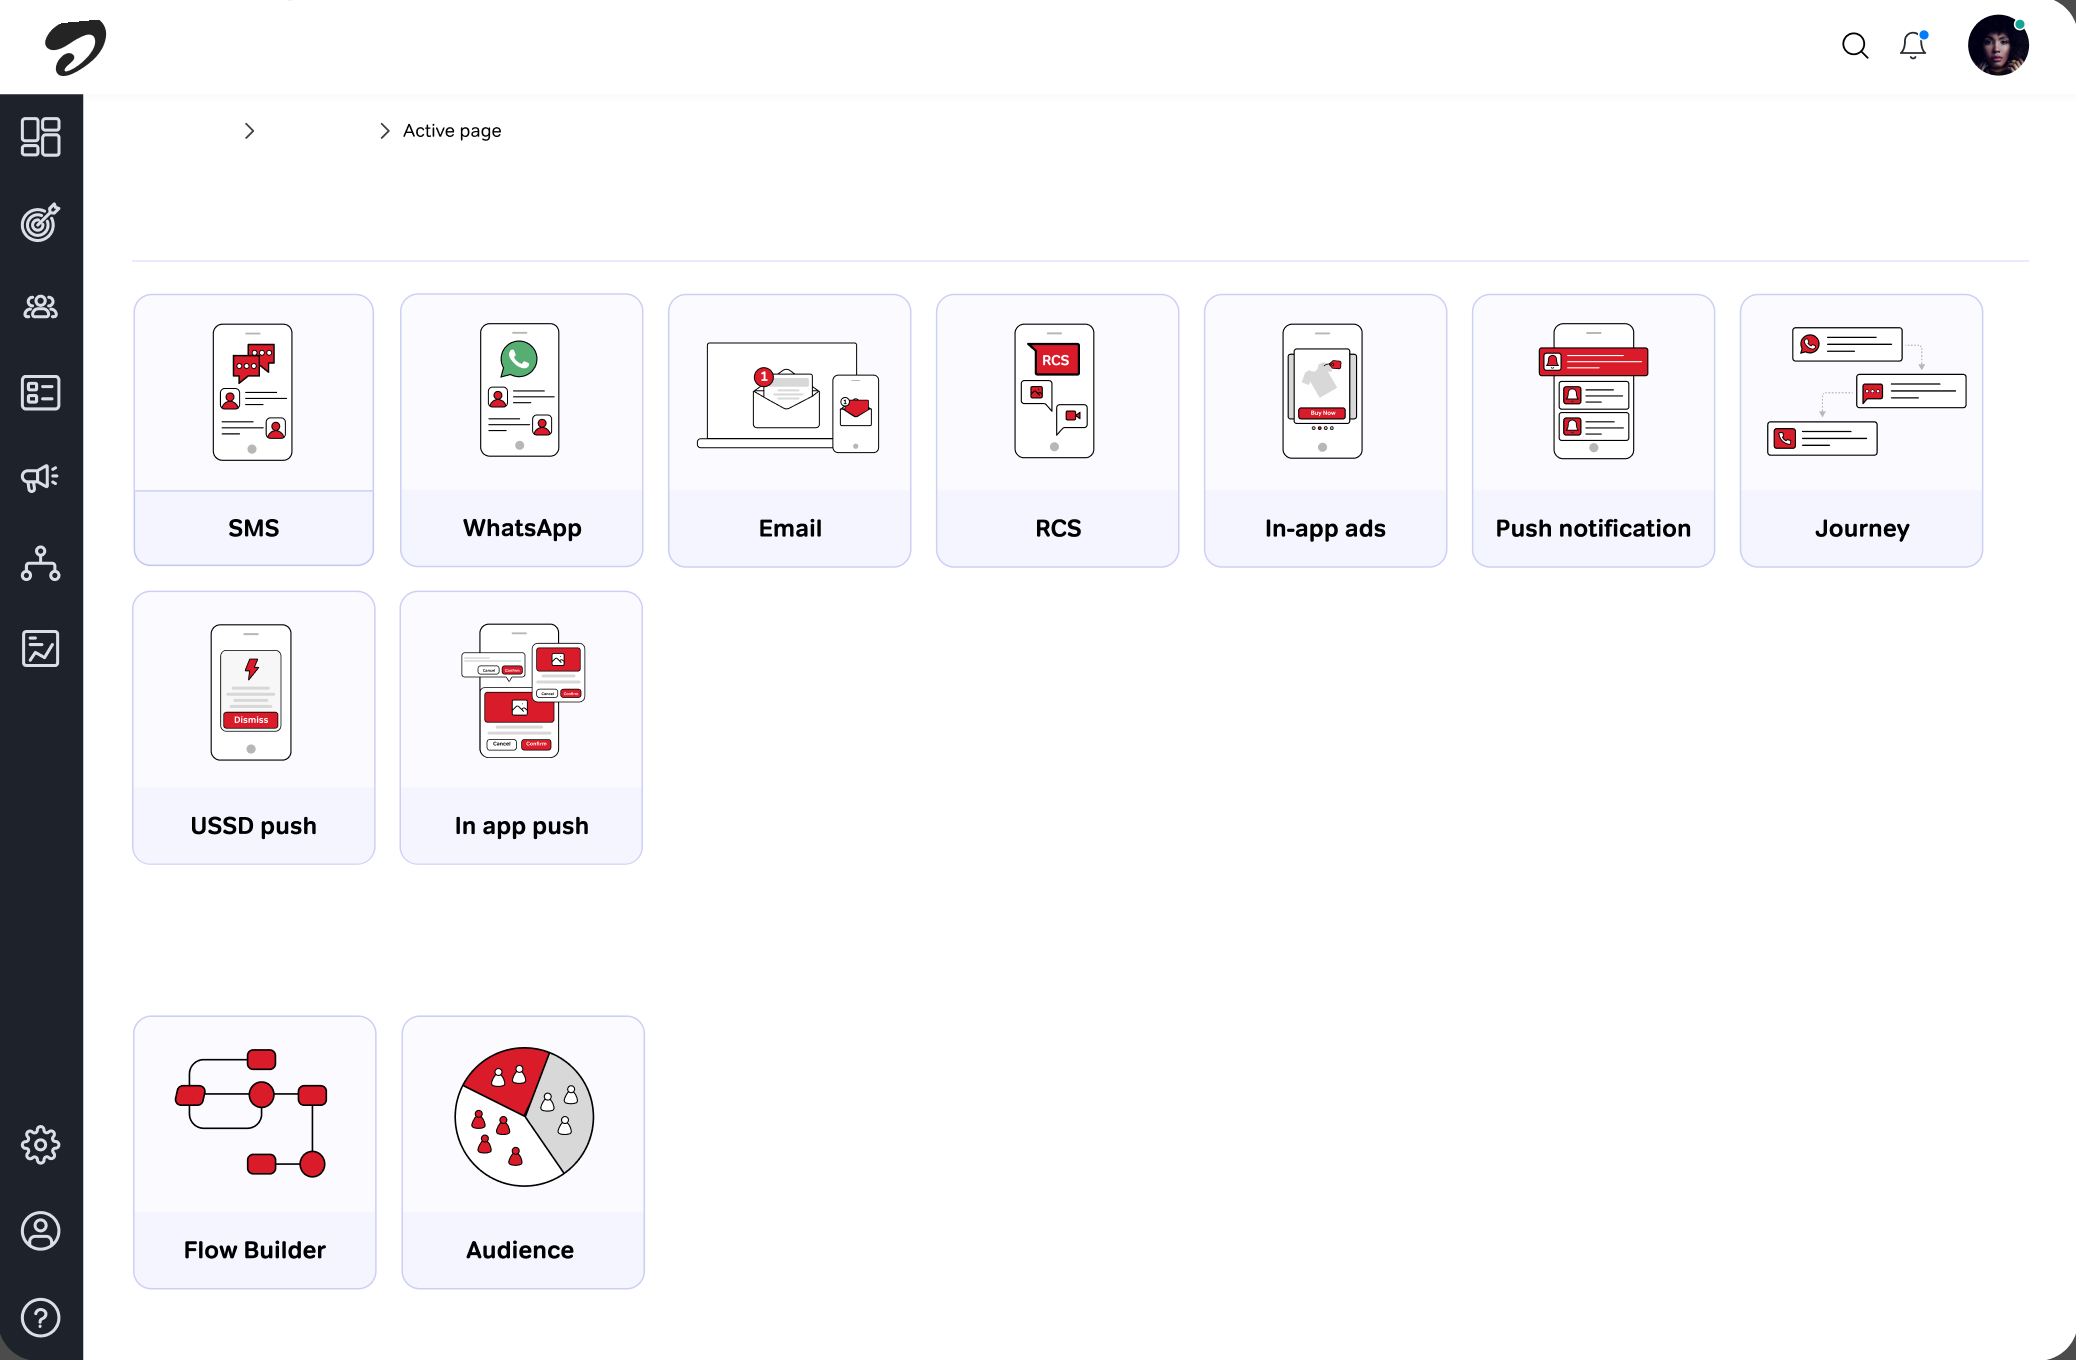Select the Active page breadcrumb

(452, 131)
